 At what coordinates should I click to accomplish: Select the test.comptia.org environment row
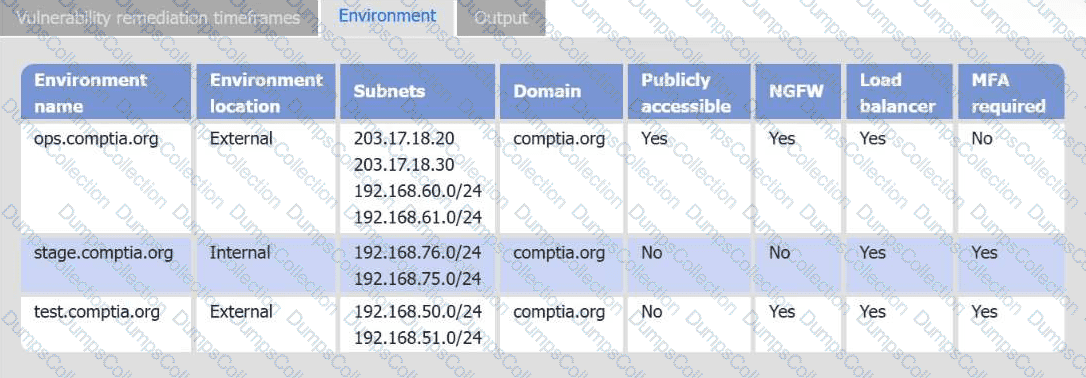[542, 325]
